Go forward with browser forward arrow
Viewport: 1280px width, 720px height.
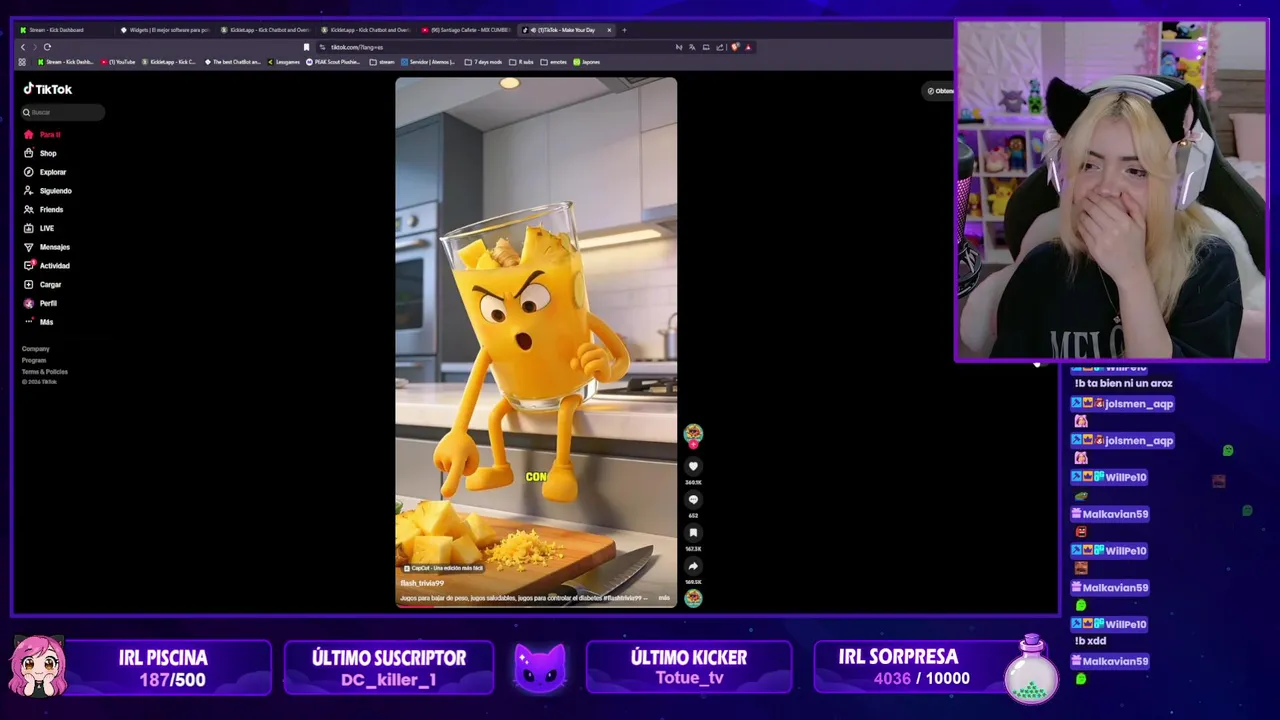point(34,47)
